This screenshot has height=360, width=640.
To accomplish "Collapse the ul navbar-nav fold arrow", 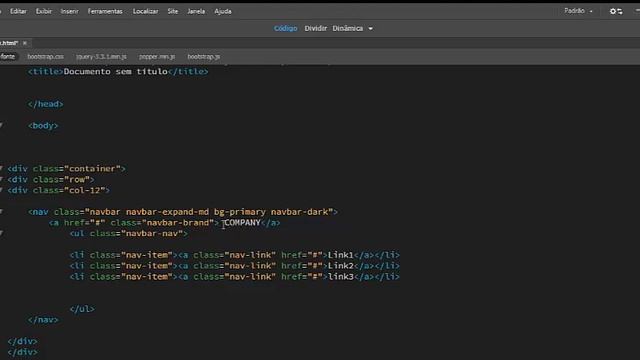I will (2, 233).
